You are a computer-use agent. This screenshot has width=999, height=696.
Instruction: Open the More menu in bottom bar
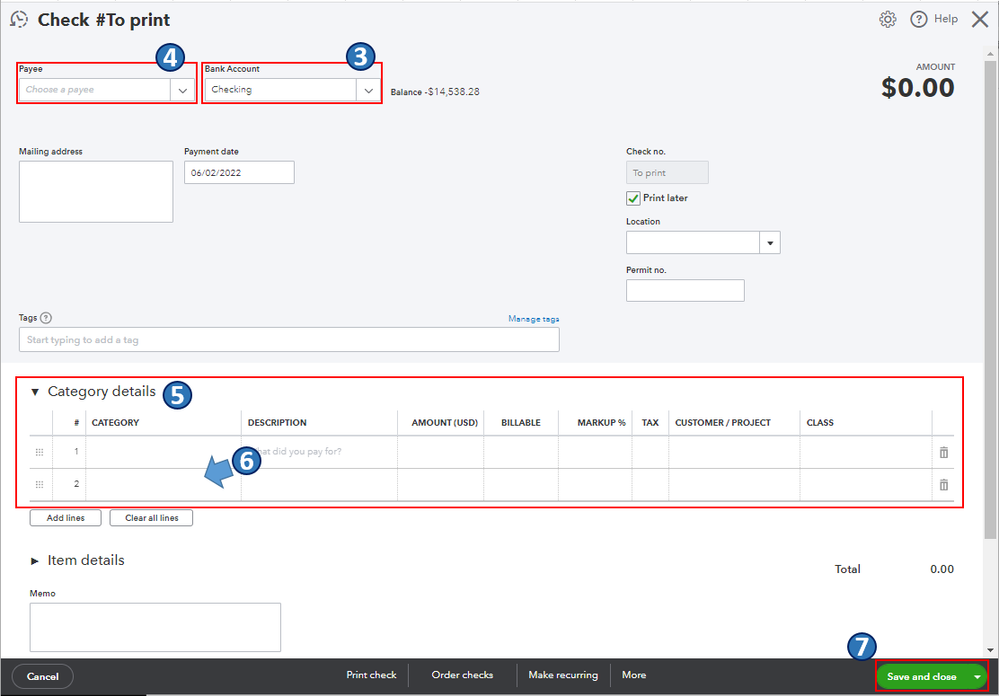click(634, 675)
